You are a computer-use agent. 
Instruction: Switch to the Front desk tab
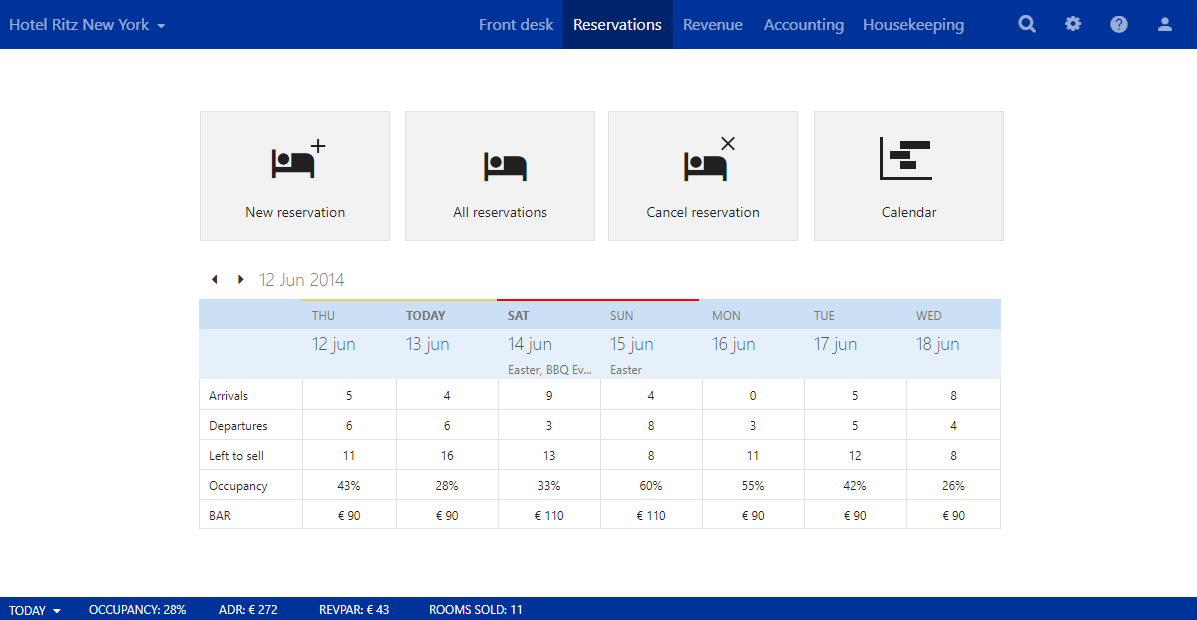516,24
